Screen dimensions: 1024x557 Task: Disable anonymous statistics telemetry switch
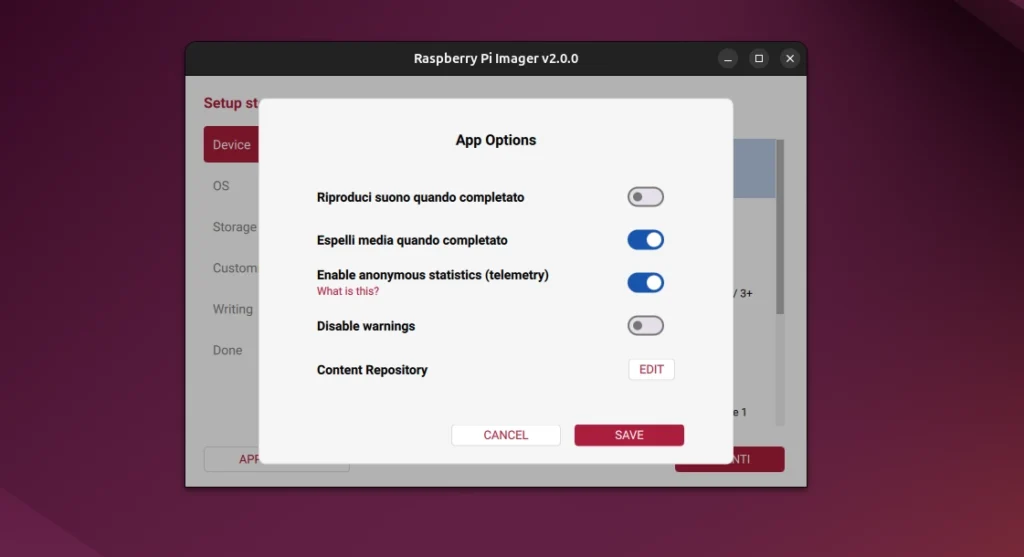tap(645, 283)
